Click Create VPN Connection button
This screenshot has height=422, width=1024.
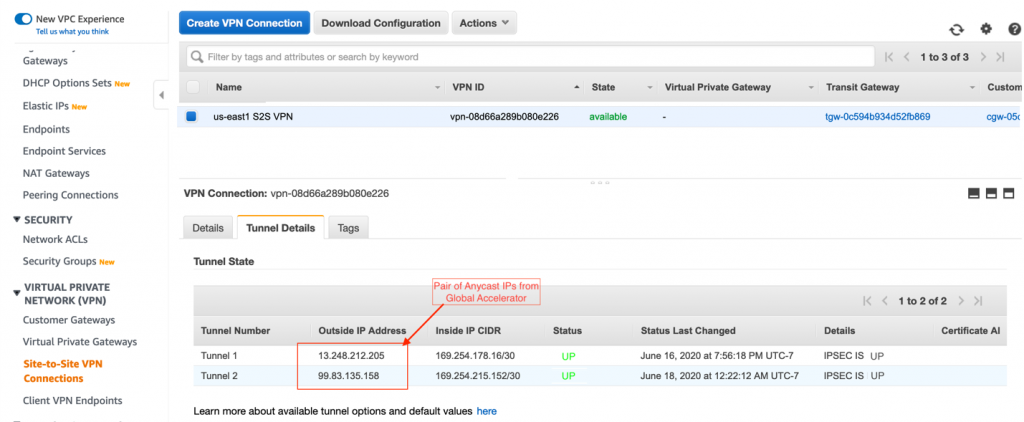coord(244,23)
